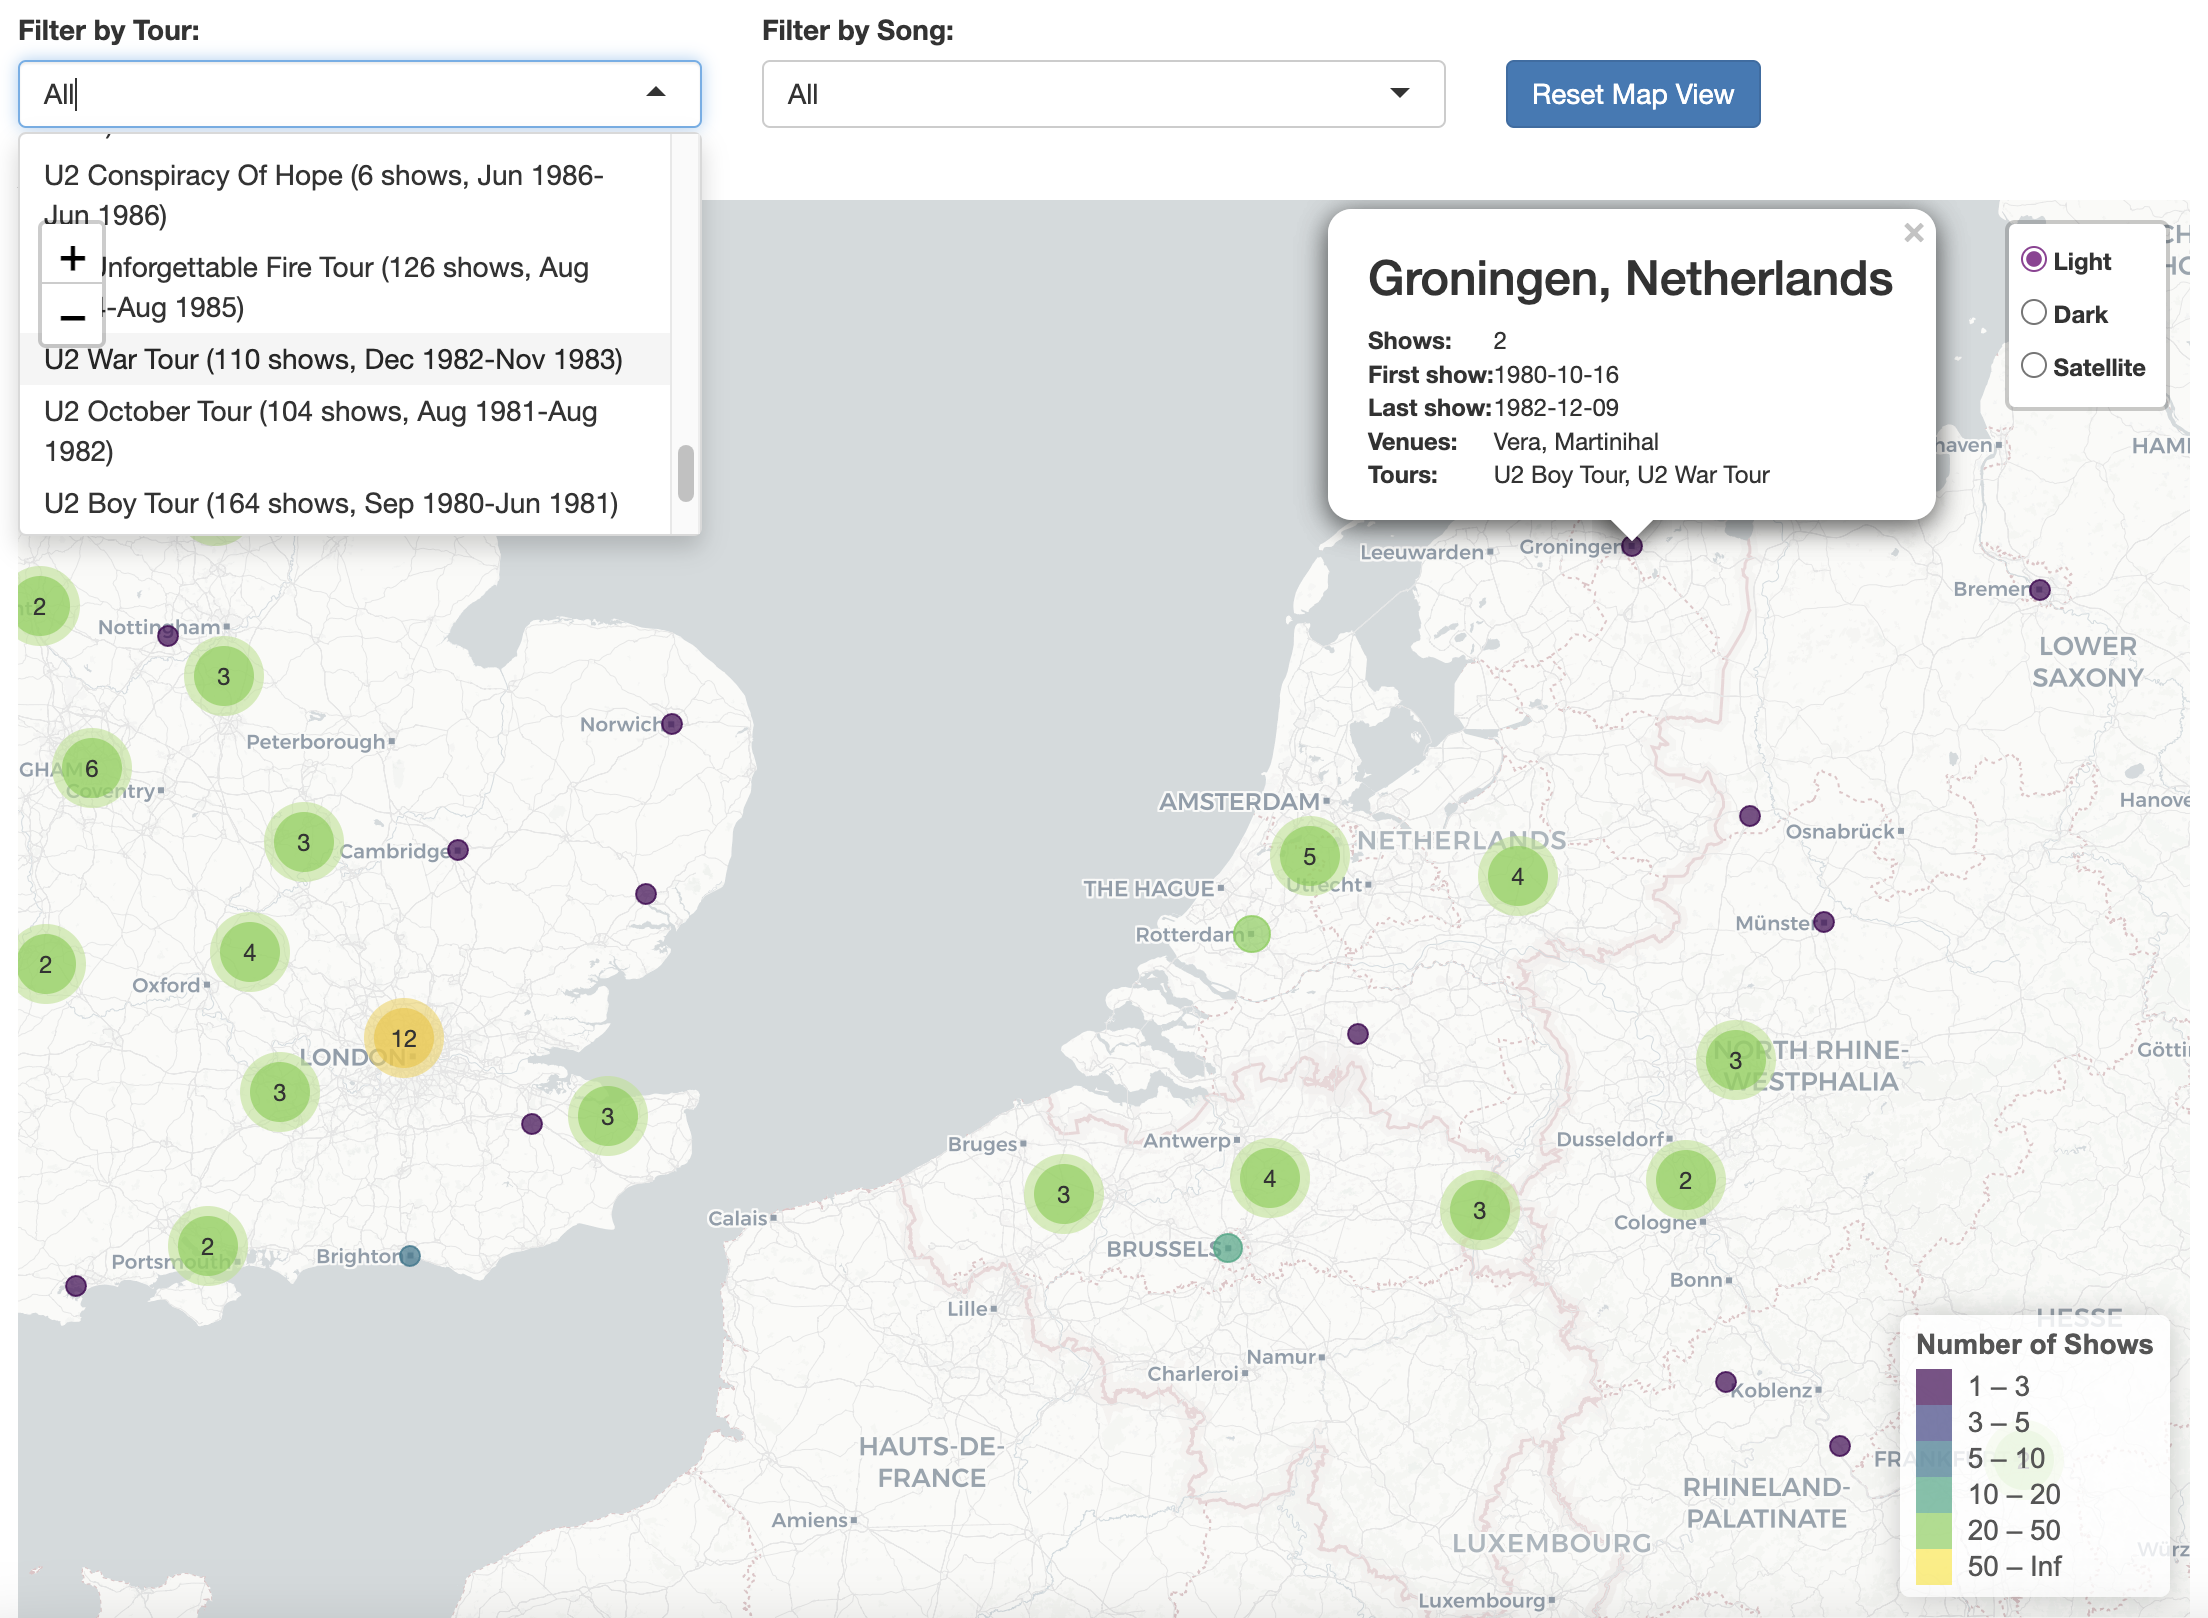The width and height of the screenshot is (2208, 1618).
Task: Click the Amsterdam cluster showing 5
Action: point(1309,856)
